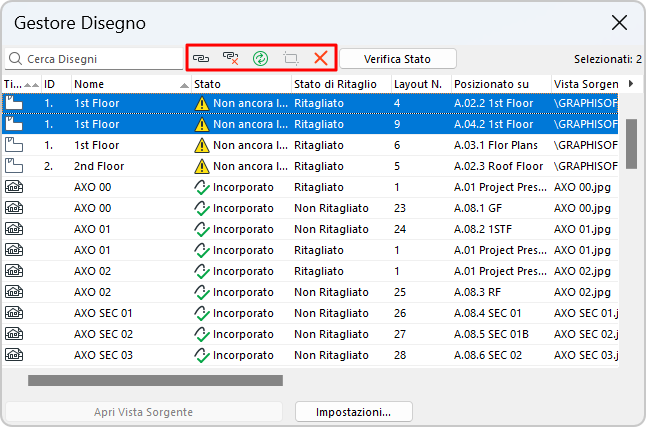Click the warning icon on first 1st Floor row
This screenshot has height=427, width=646.
point(202,103)
